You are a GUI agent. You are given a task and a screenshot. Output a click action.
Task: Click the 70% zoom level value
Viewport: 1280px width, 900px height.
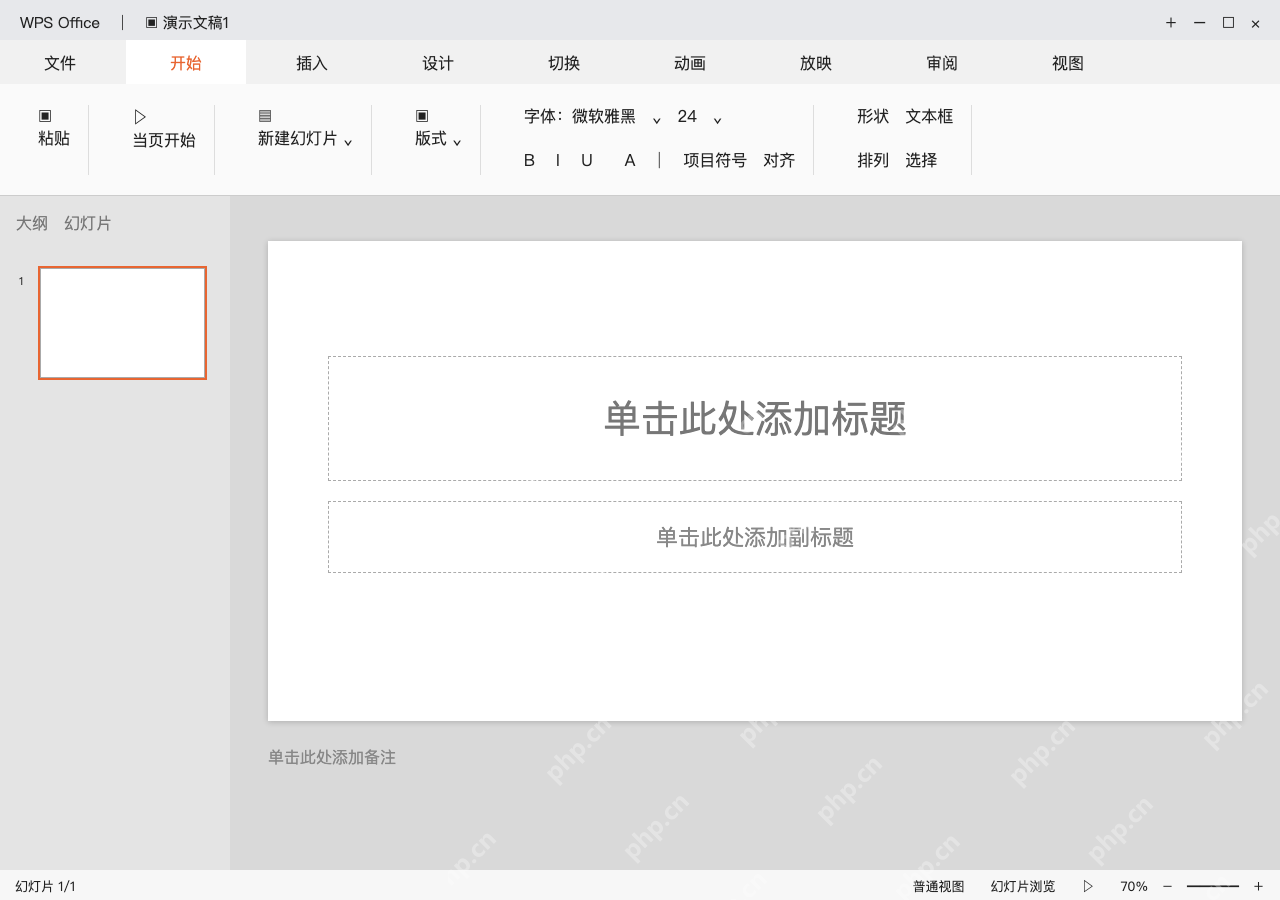coord(1134,886)
